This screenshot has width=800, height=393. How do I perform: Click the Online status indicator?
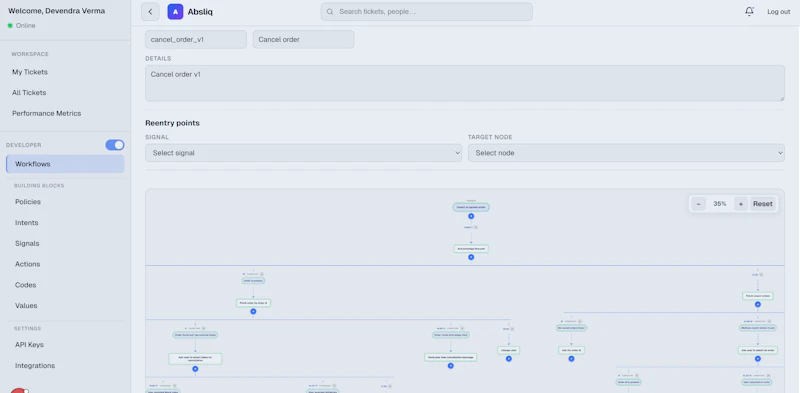click(x=22, y=26)
